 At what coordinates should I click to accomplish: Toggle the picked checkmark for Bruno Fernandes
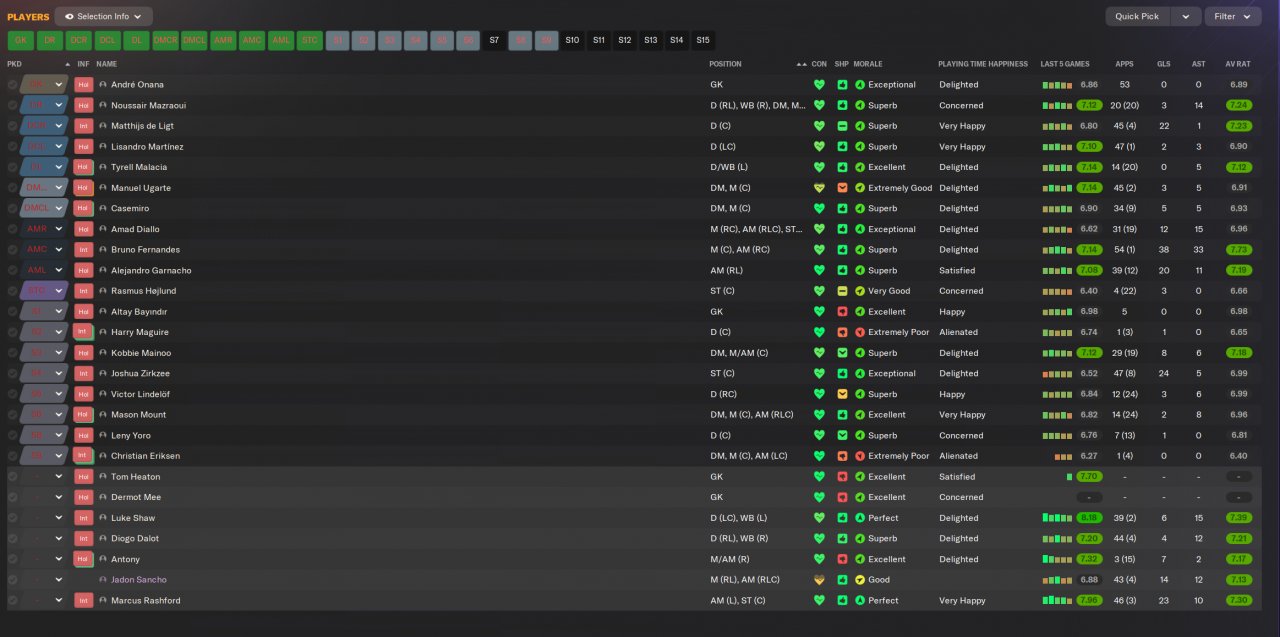[x=12, y=250]
